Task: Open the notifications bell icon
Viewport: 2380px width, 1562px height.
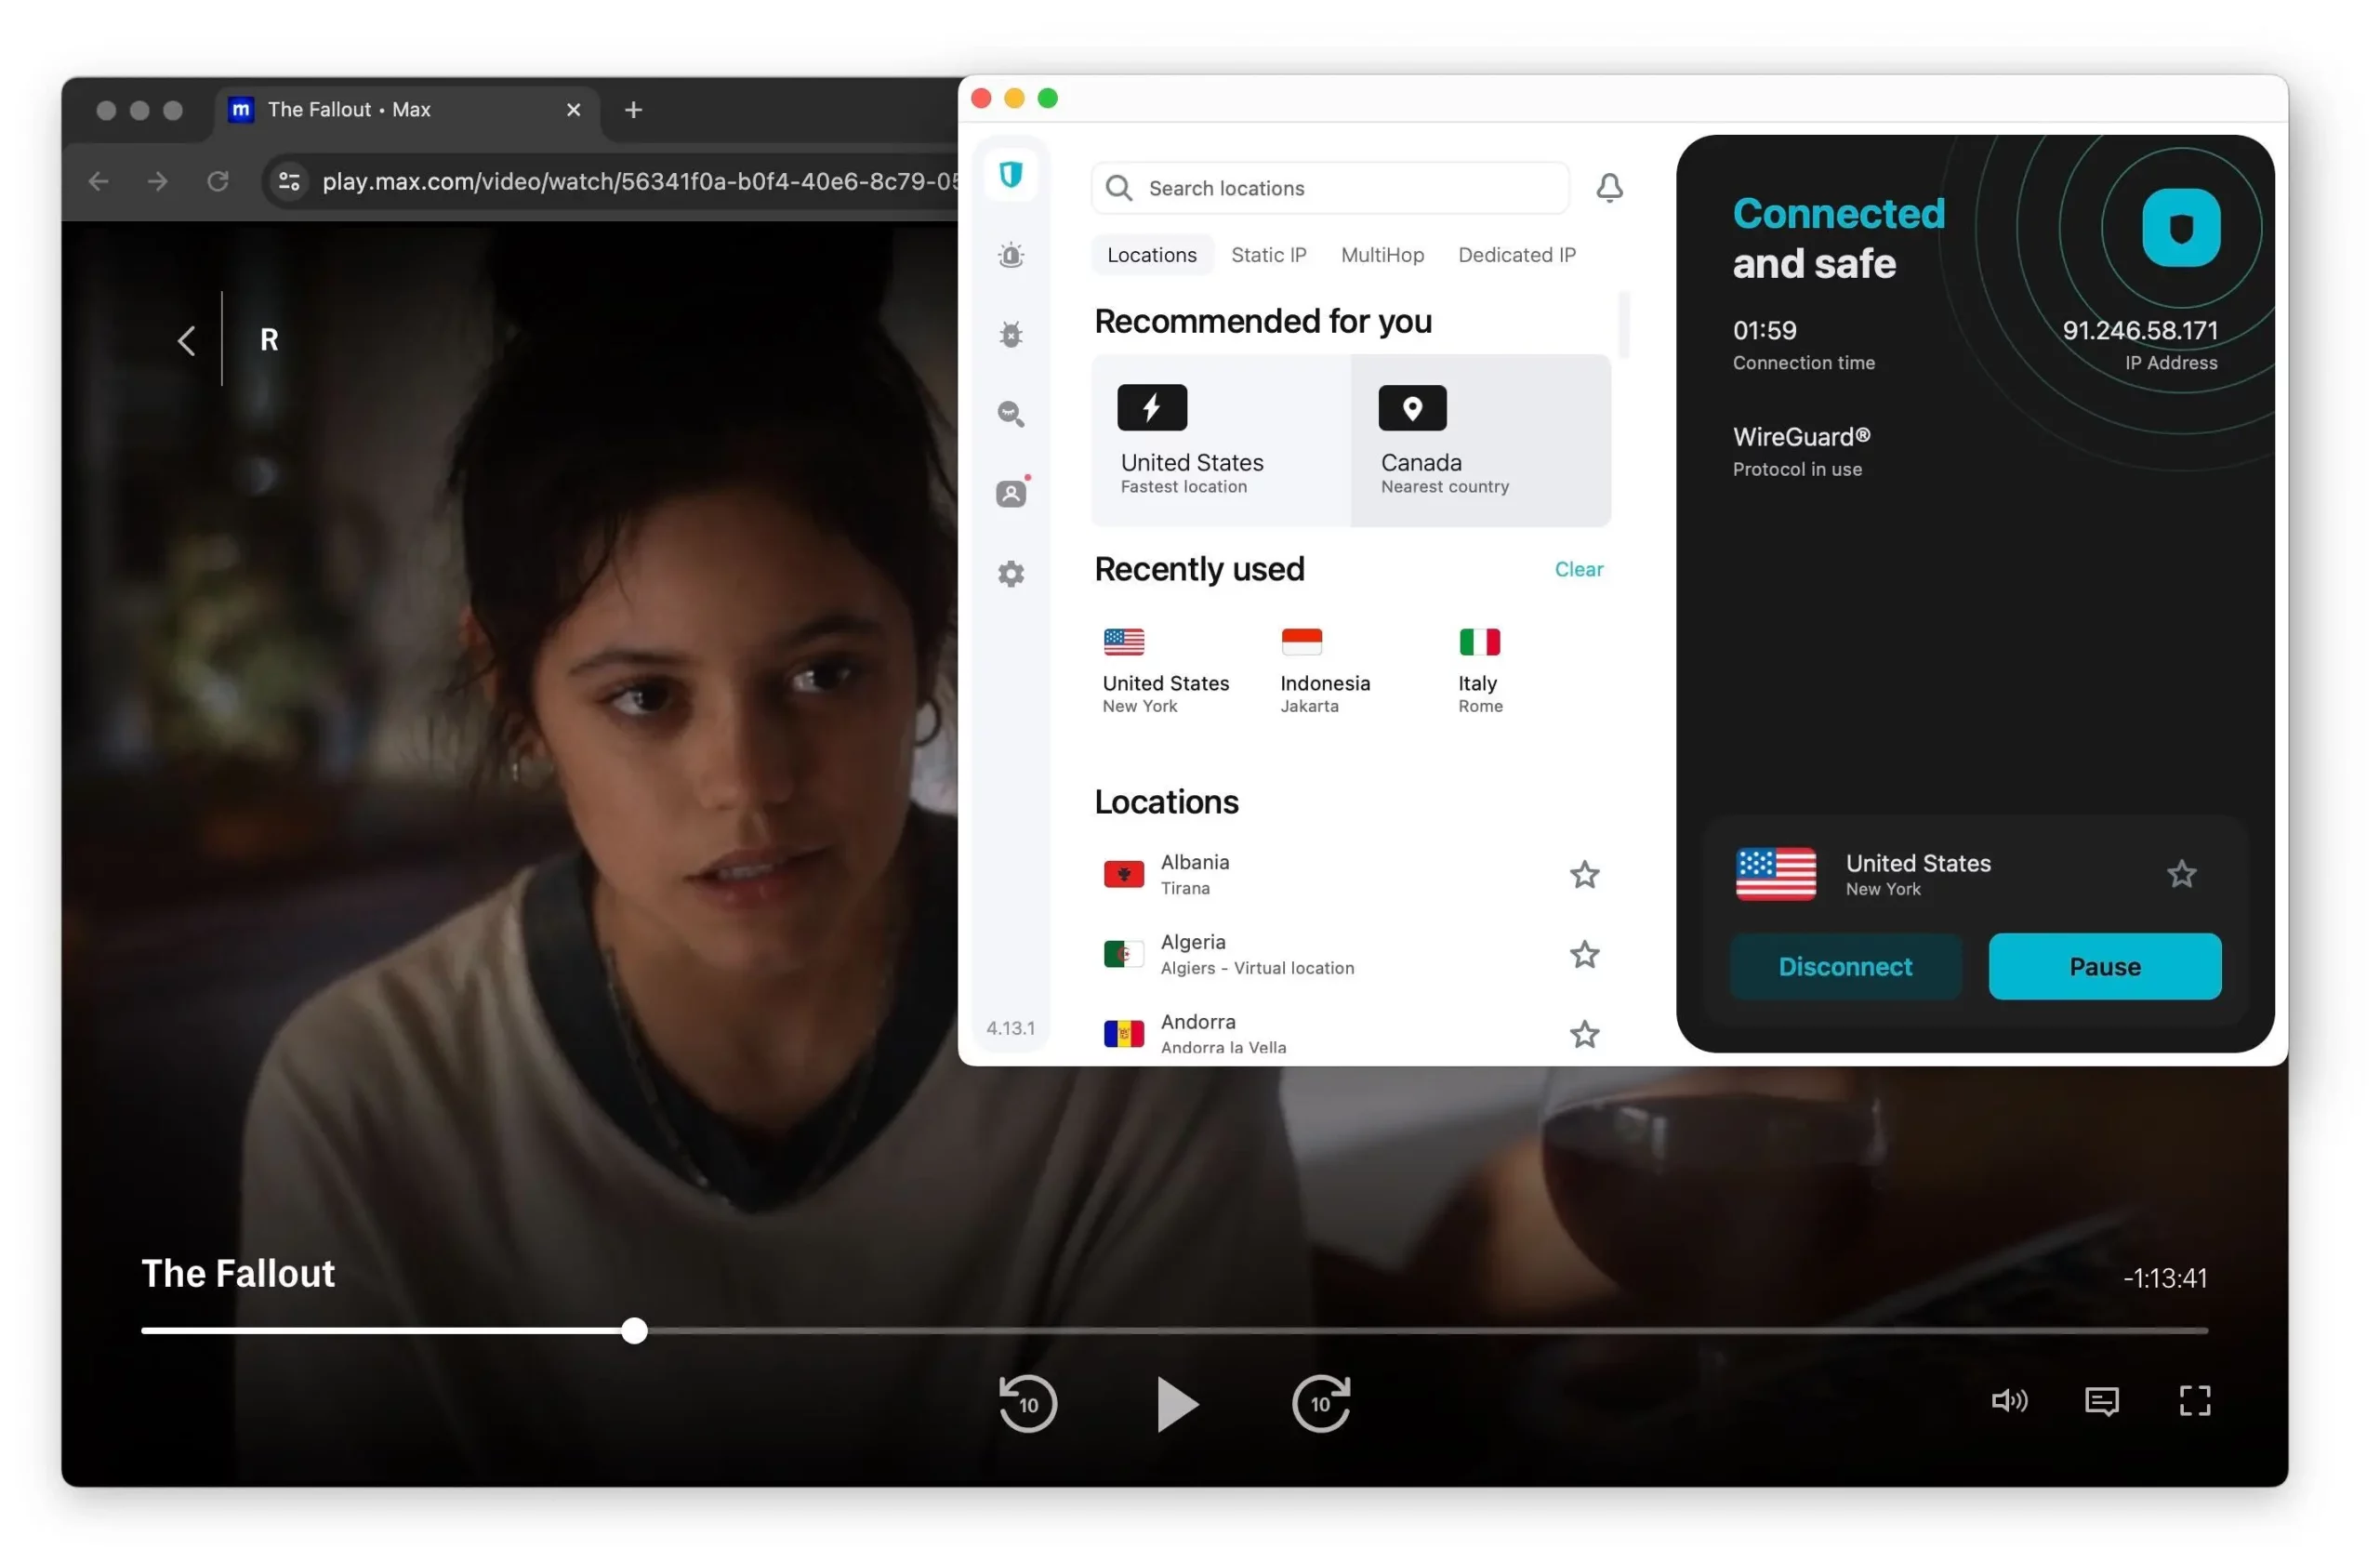Action: (x=1605, y=188)
